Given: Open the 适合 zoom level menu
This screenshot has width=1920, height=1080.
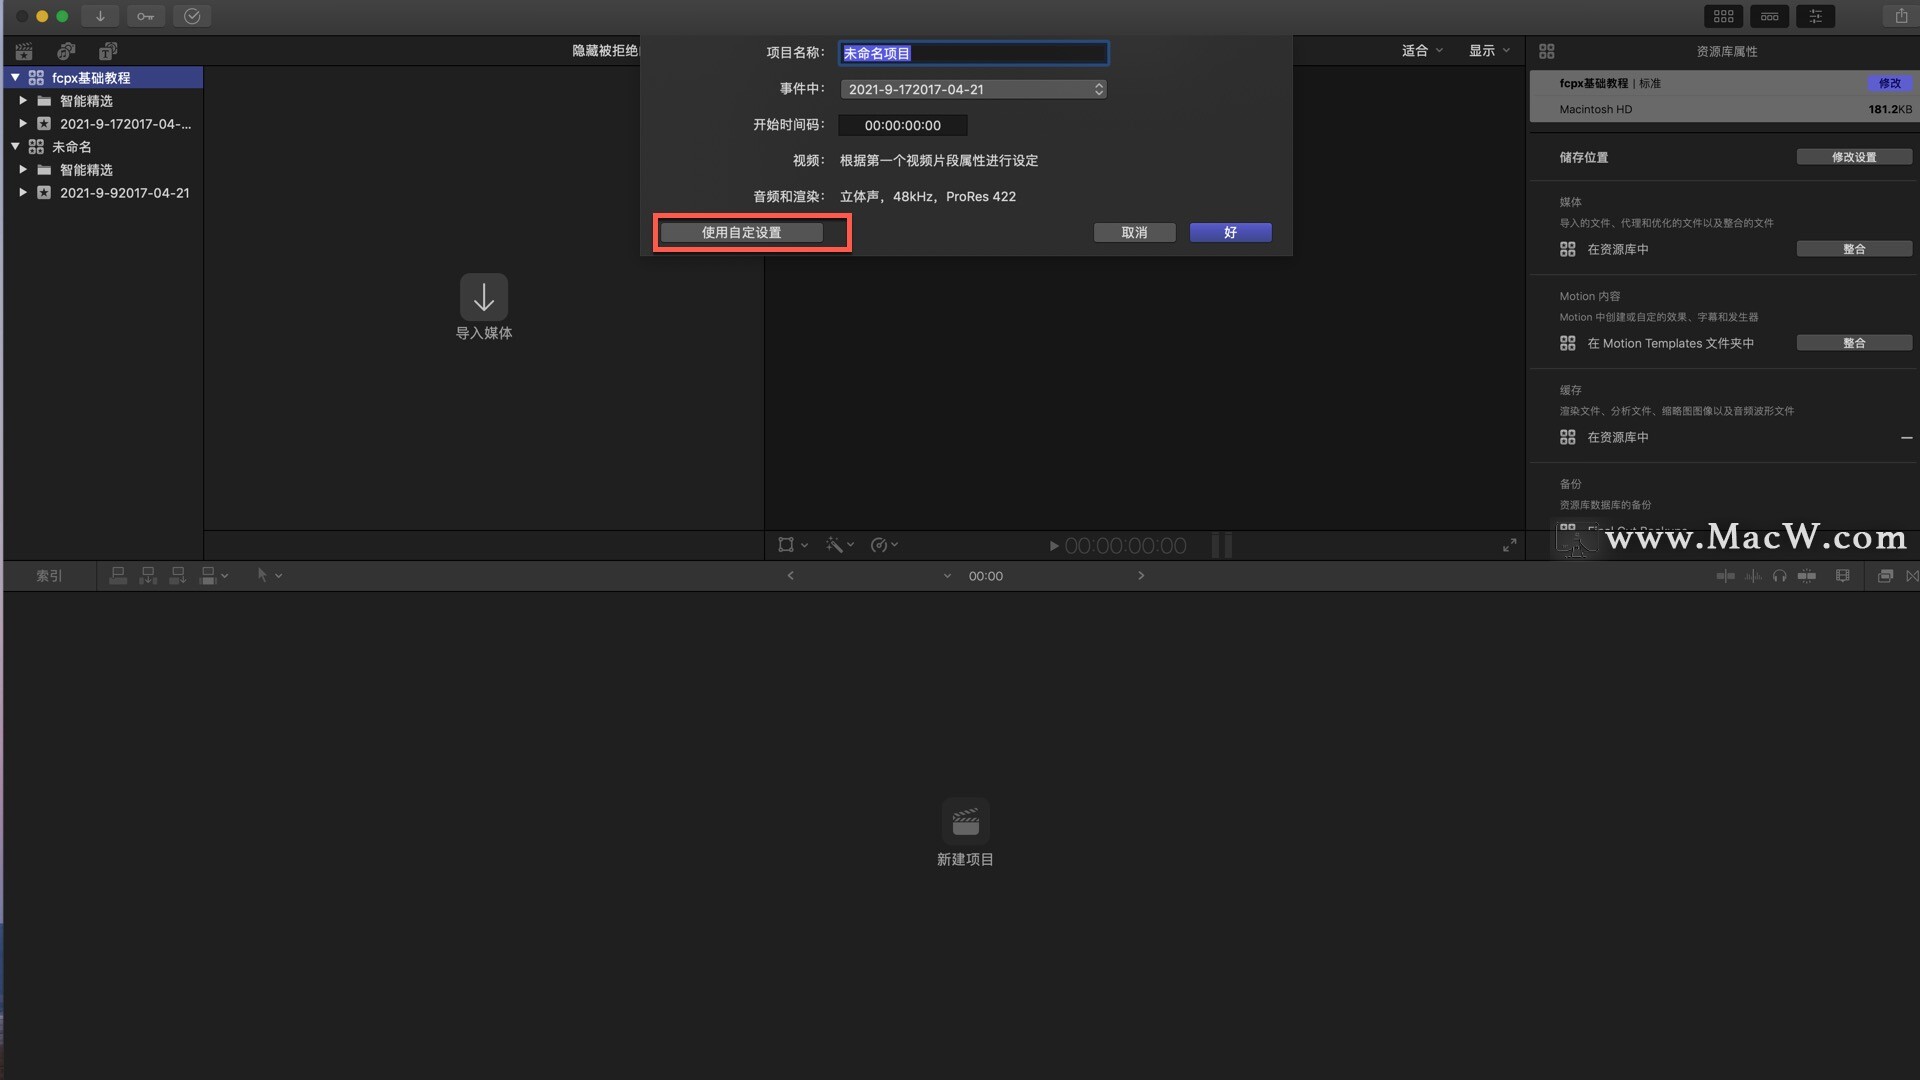Looking at the screenshot, I should (1421, 51).
